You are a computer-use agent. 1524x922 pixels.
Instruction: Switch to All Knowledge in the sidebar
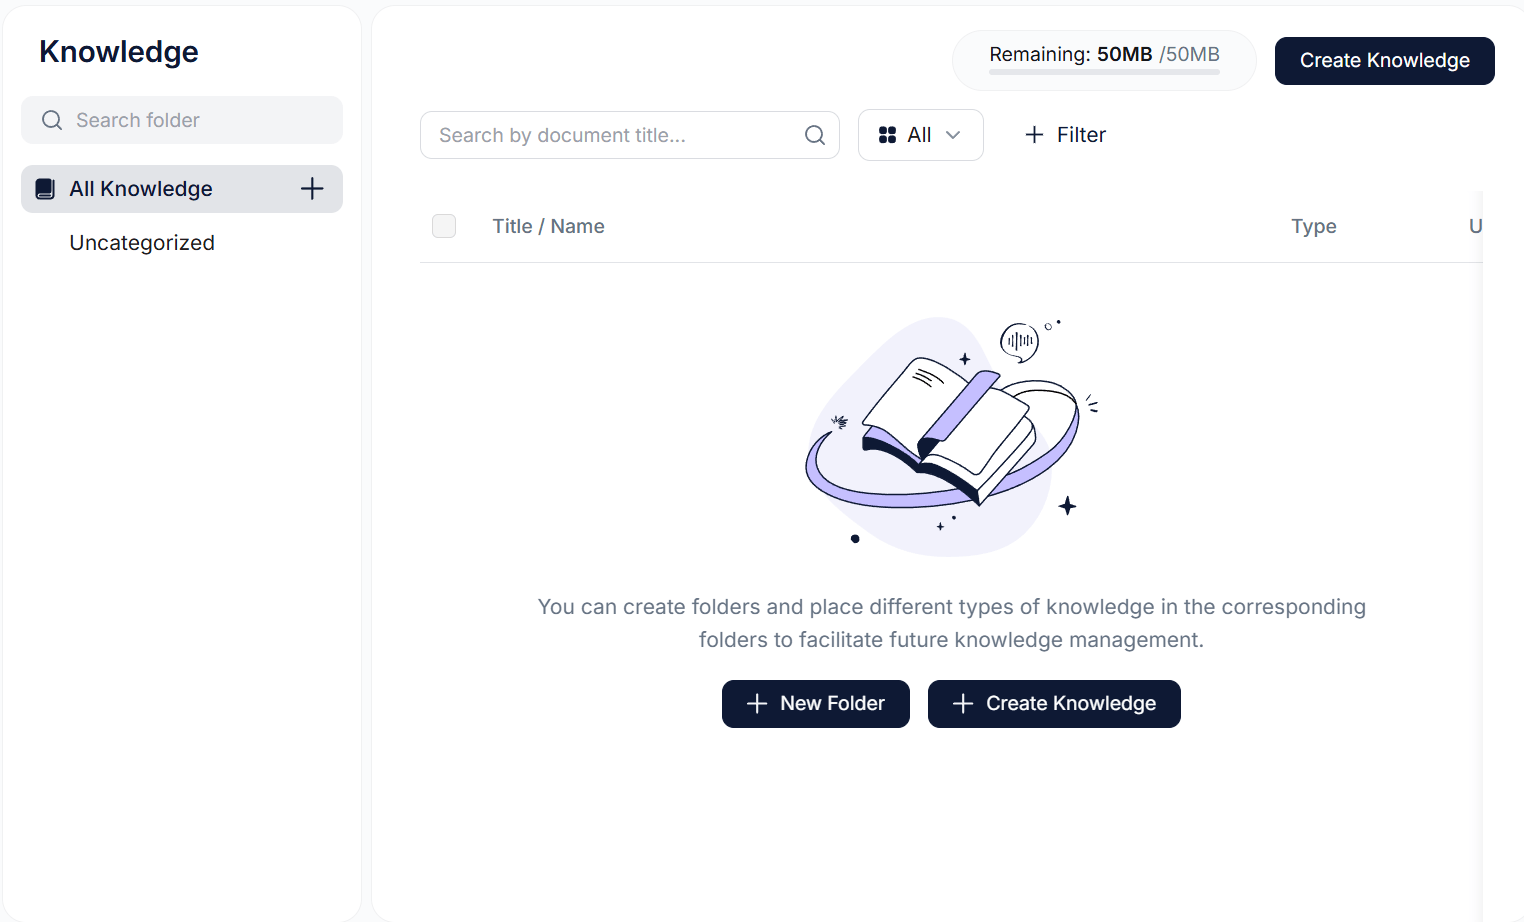pos(140,188)
